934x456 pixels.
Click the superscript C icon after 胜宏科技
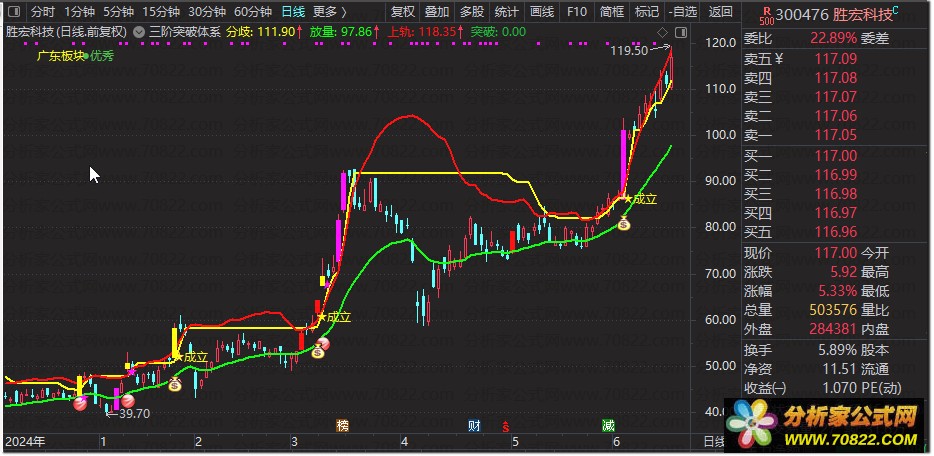click(x=896, y=8)
